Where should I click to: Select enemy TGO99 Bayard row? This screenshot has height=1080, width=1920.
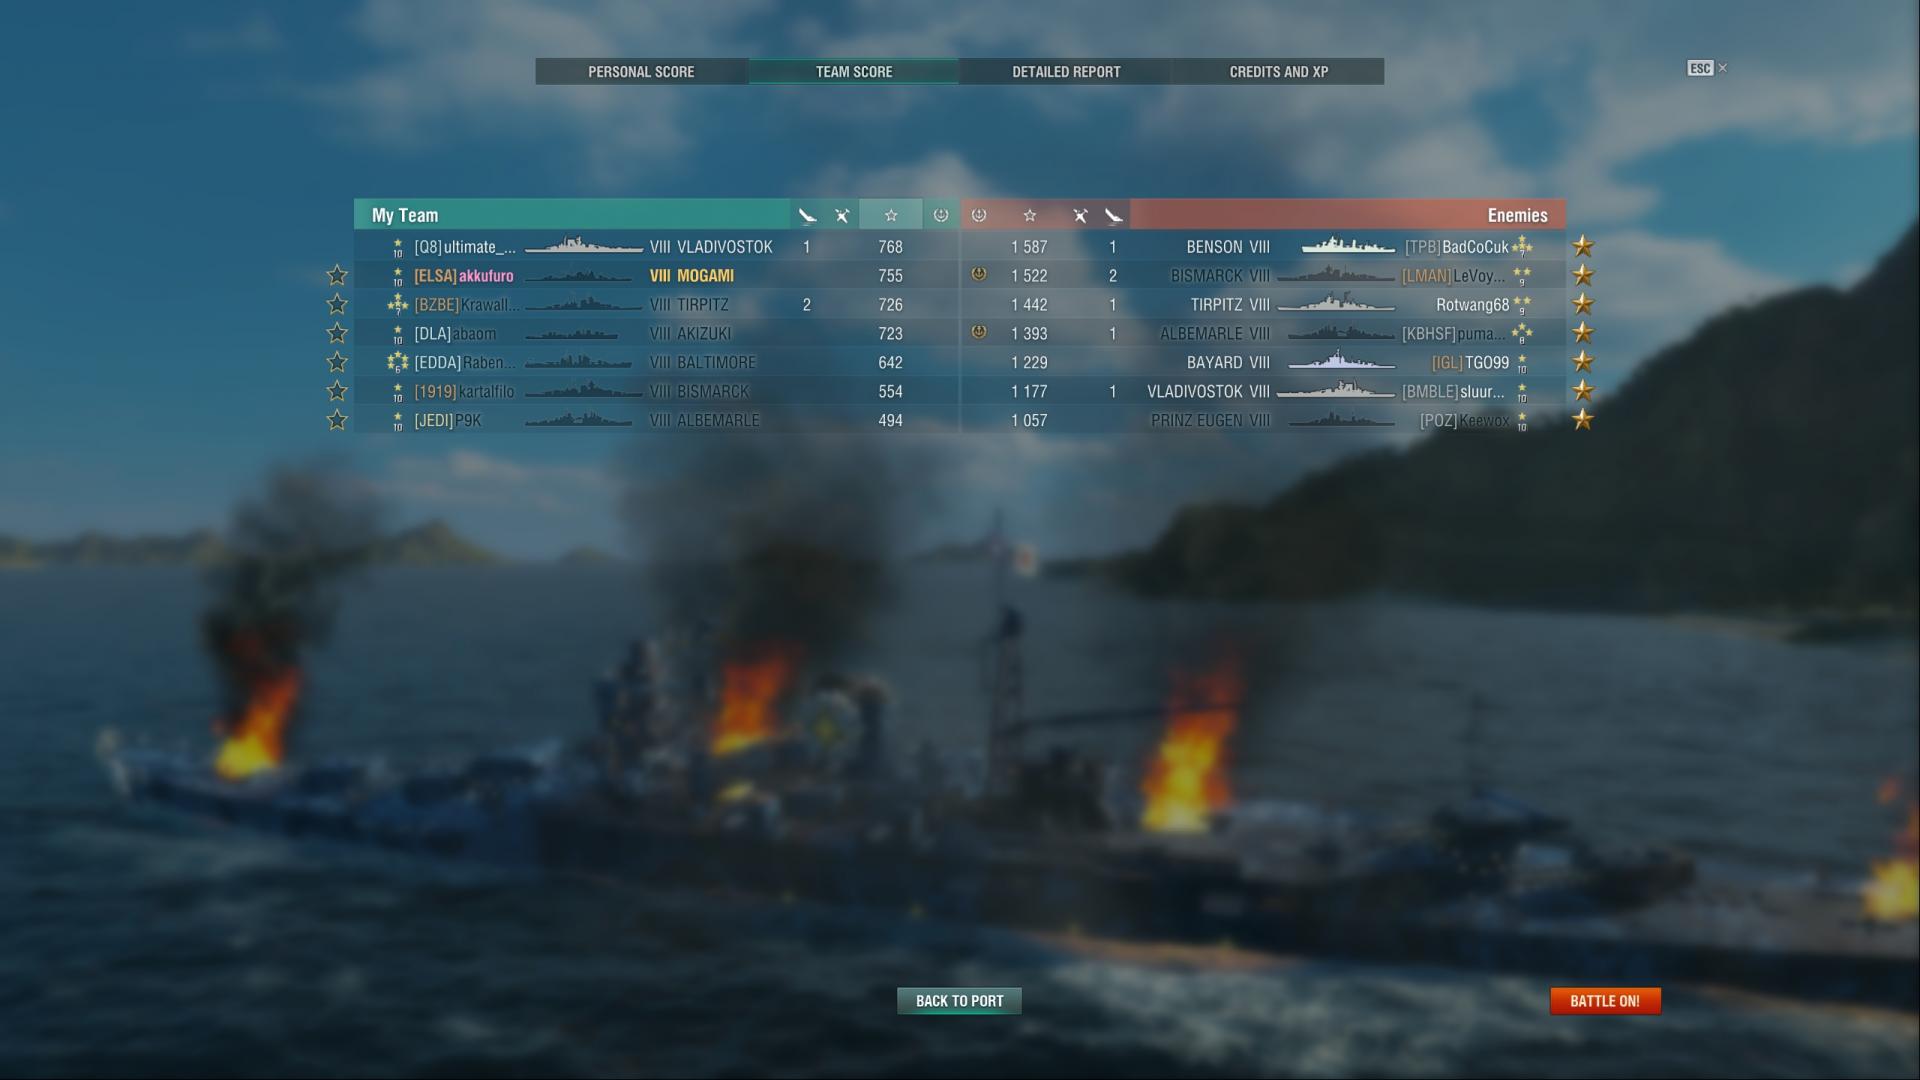click(x=1263, y=362)
